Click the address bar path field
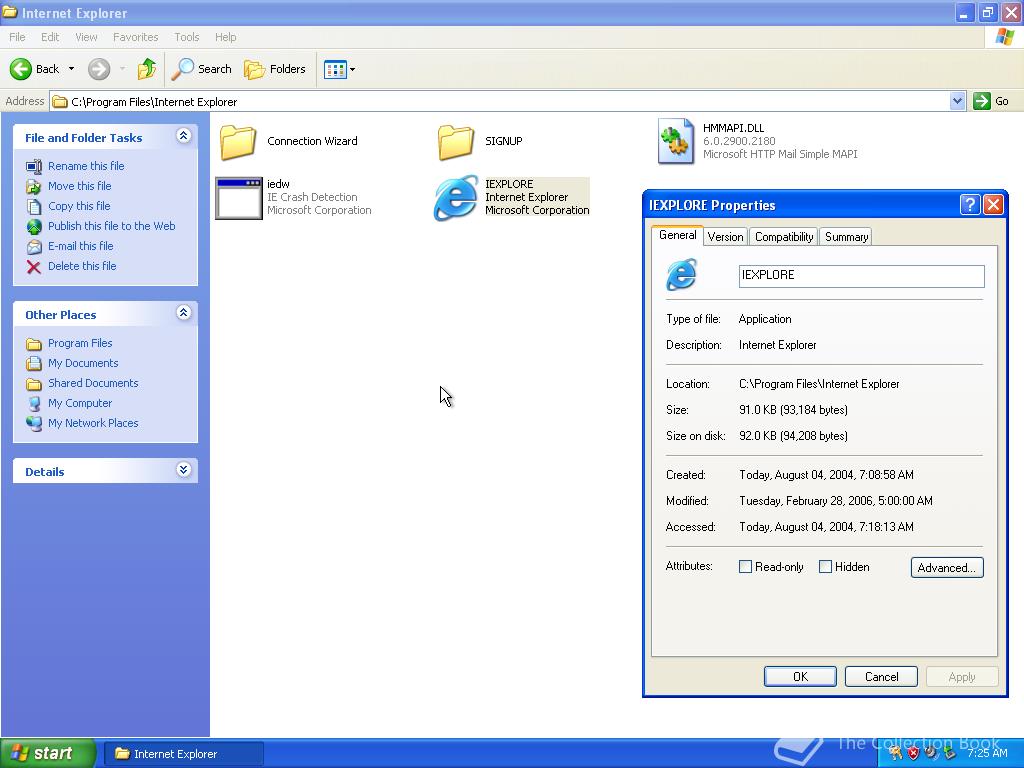1024x768 pixels. pyautogui.click(x=500, y=102)
